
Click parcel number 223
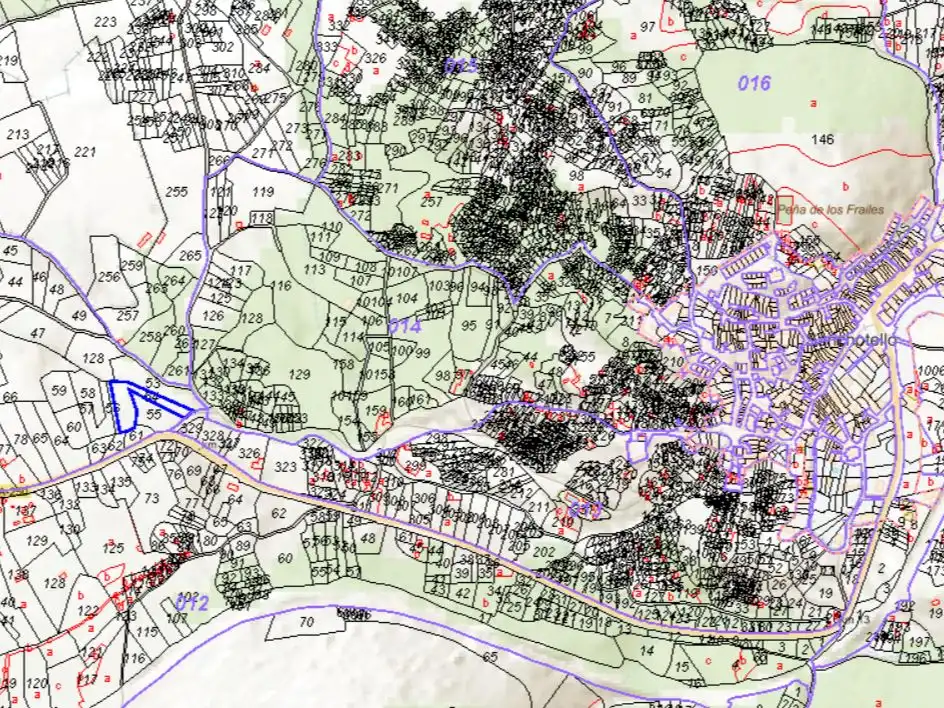click(x=105, y=22)
